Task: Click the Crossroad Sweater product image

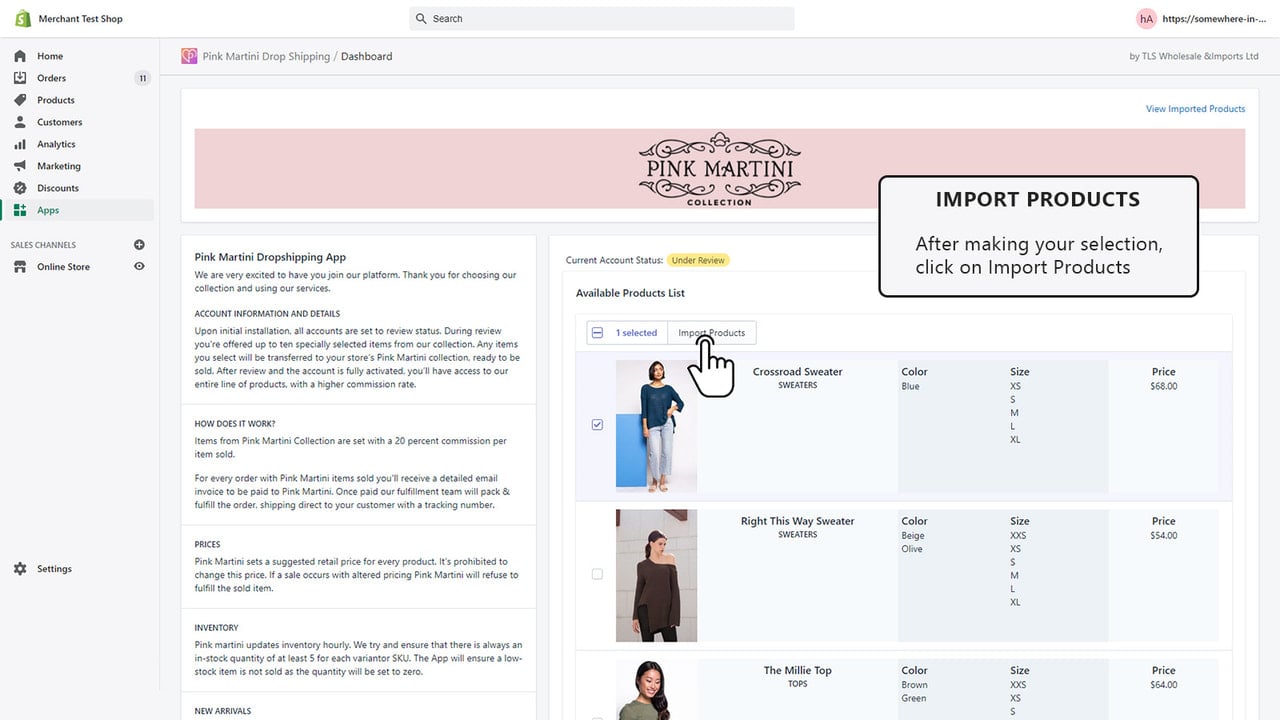Action: [x=656, y=426]
